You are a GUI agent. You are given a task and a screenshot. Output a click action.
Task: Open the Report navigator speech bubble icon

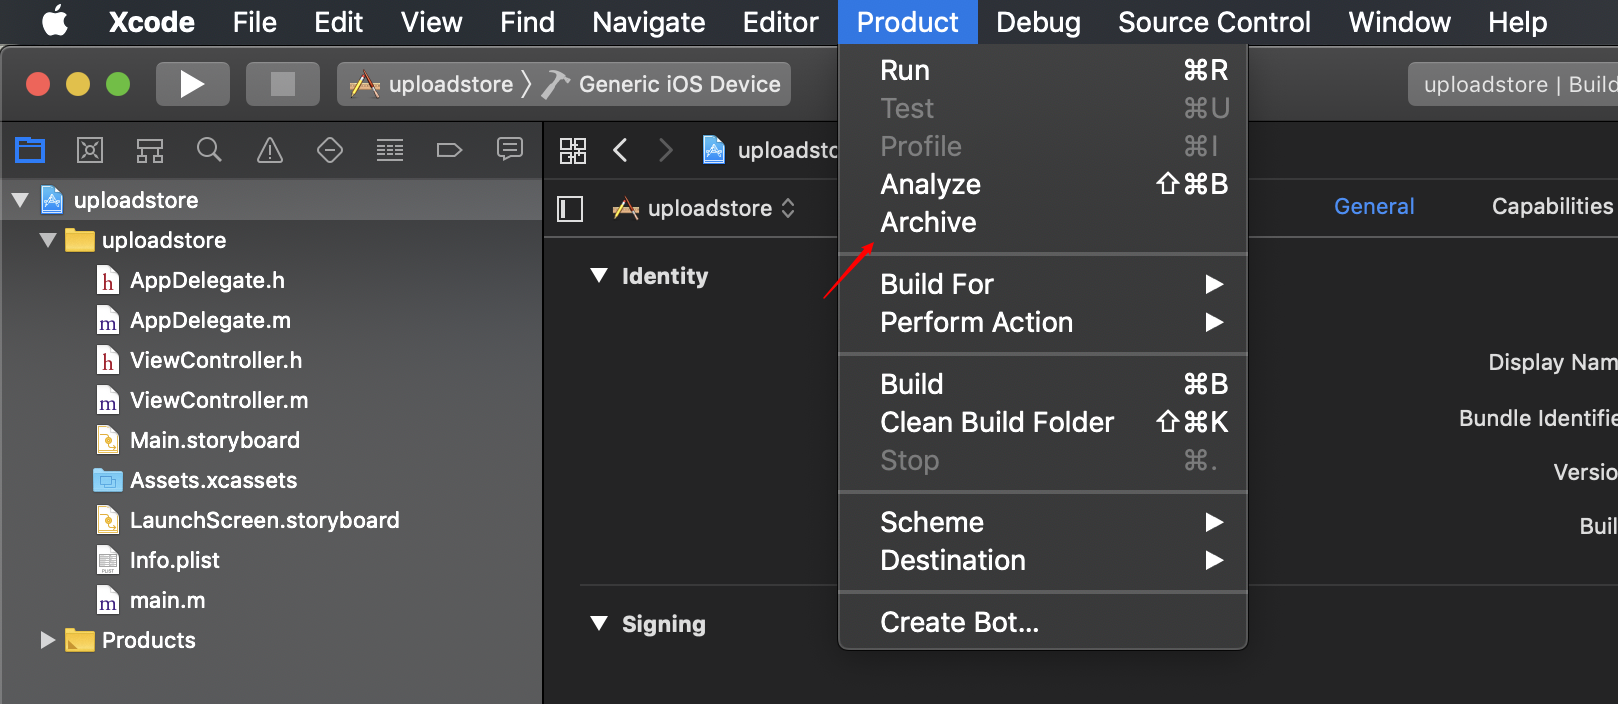tap(510, 150)
